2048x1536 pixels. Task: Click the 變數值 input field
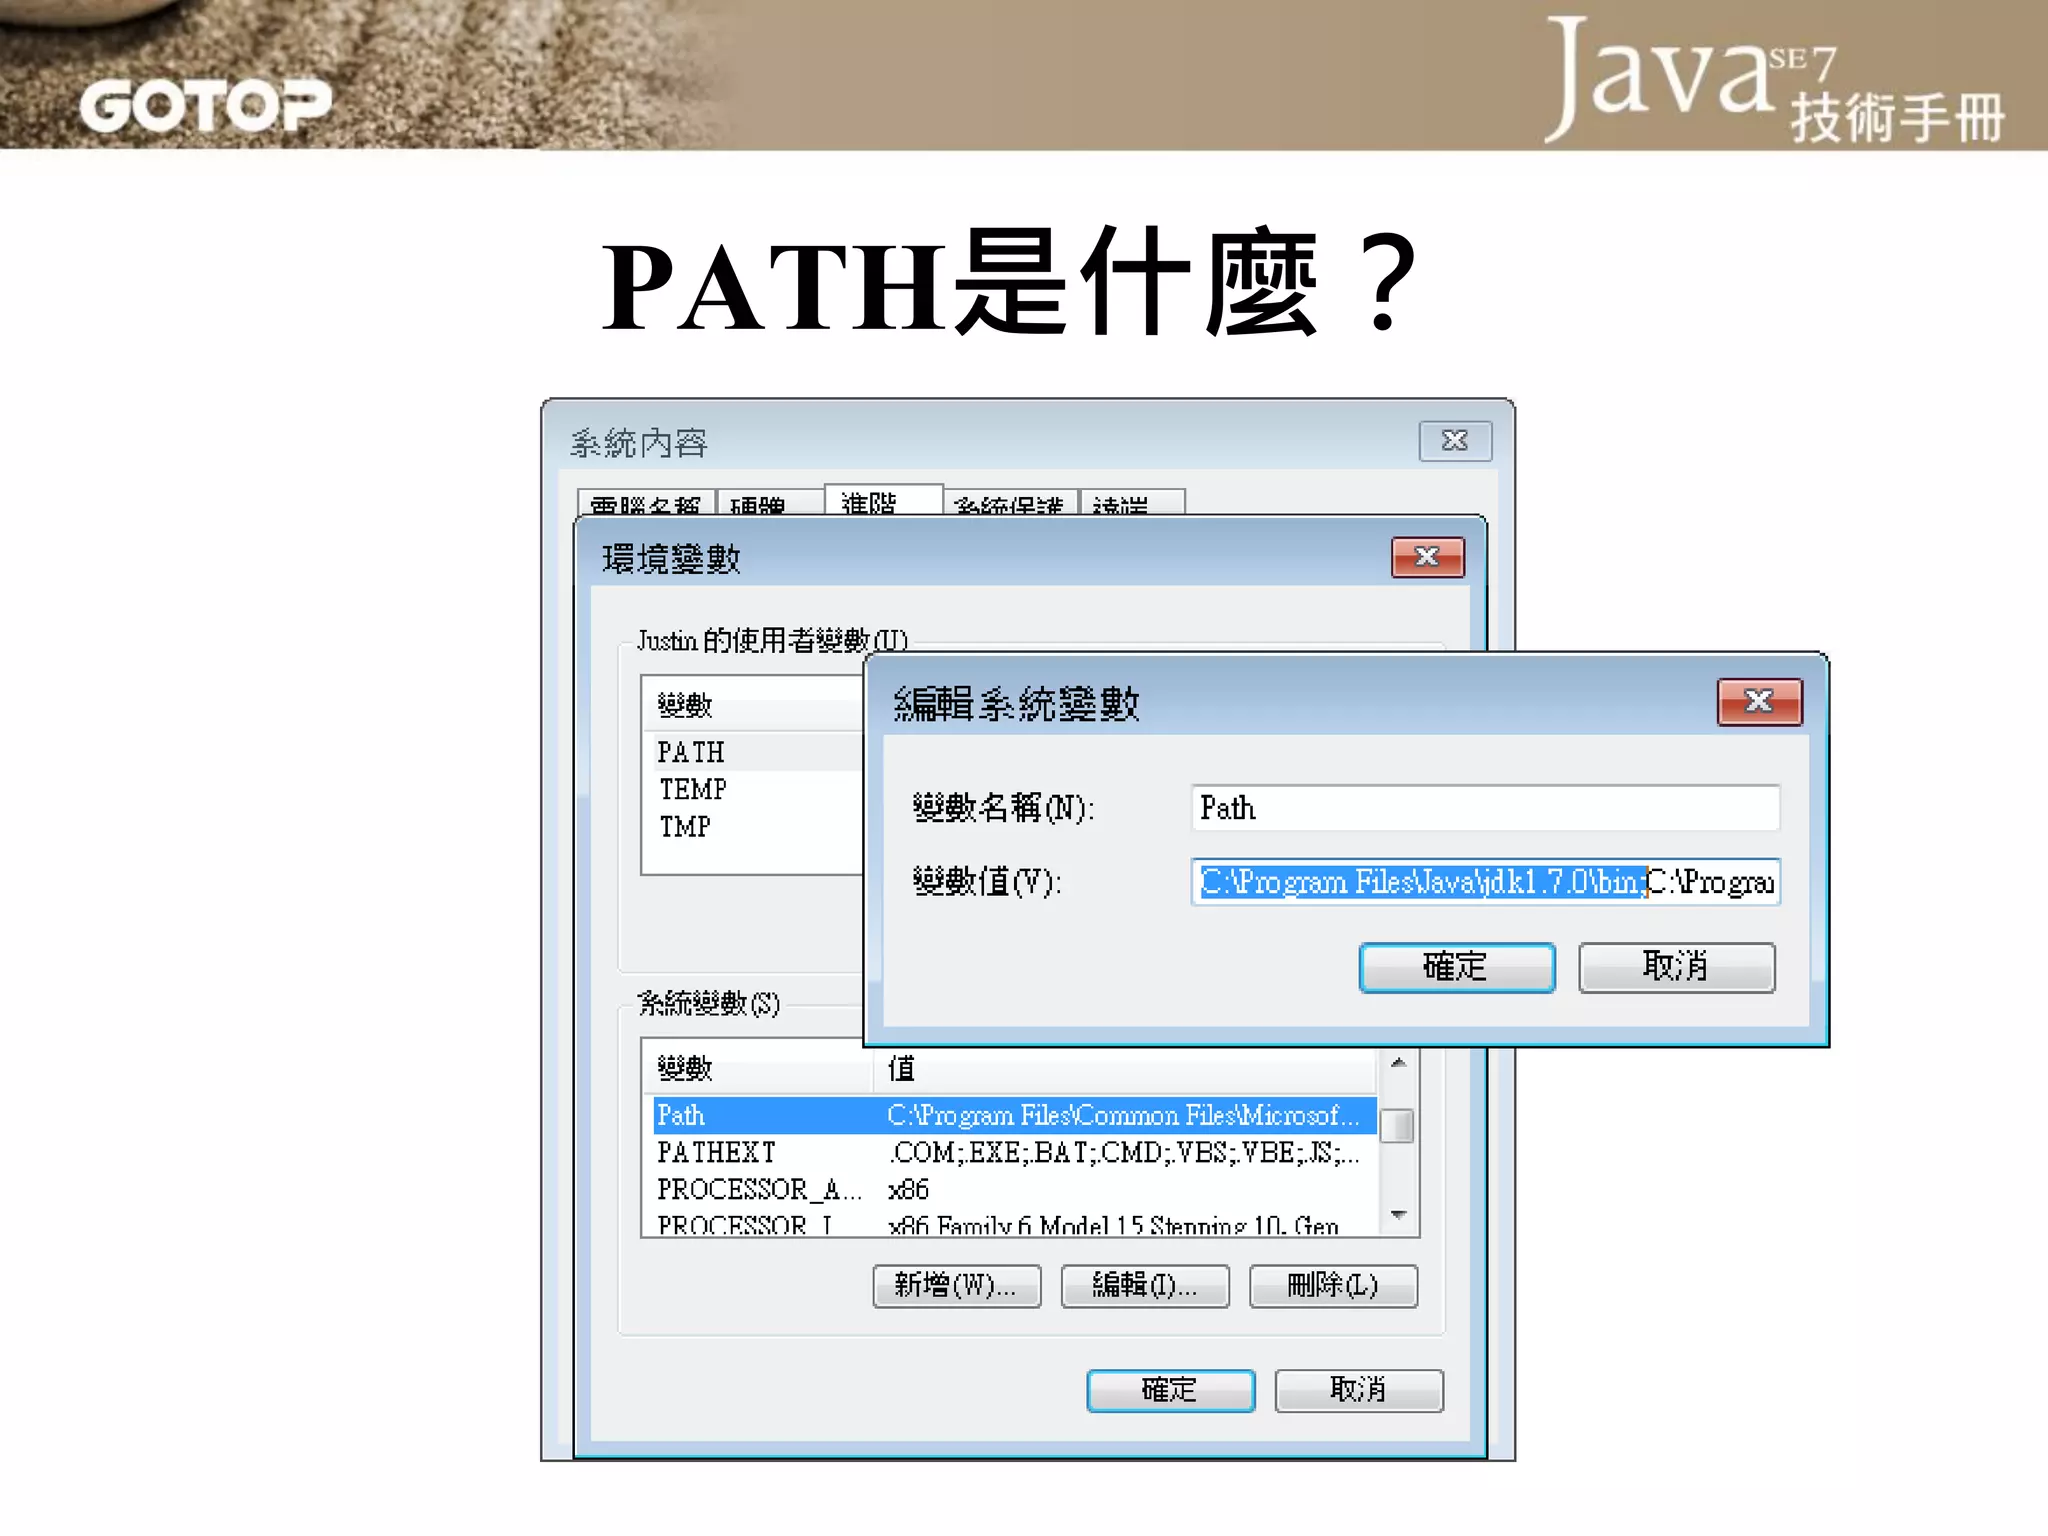1485,881
